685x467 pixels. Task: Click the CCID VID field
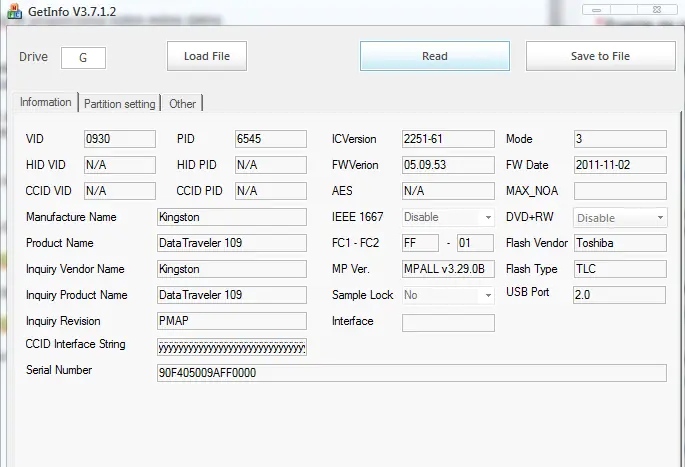(x=120, y=191)
